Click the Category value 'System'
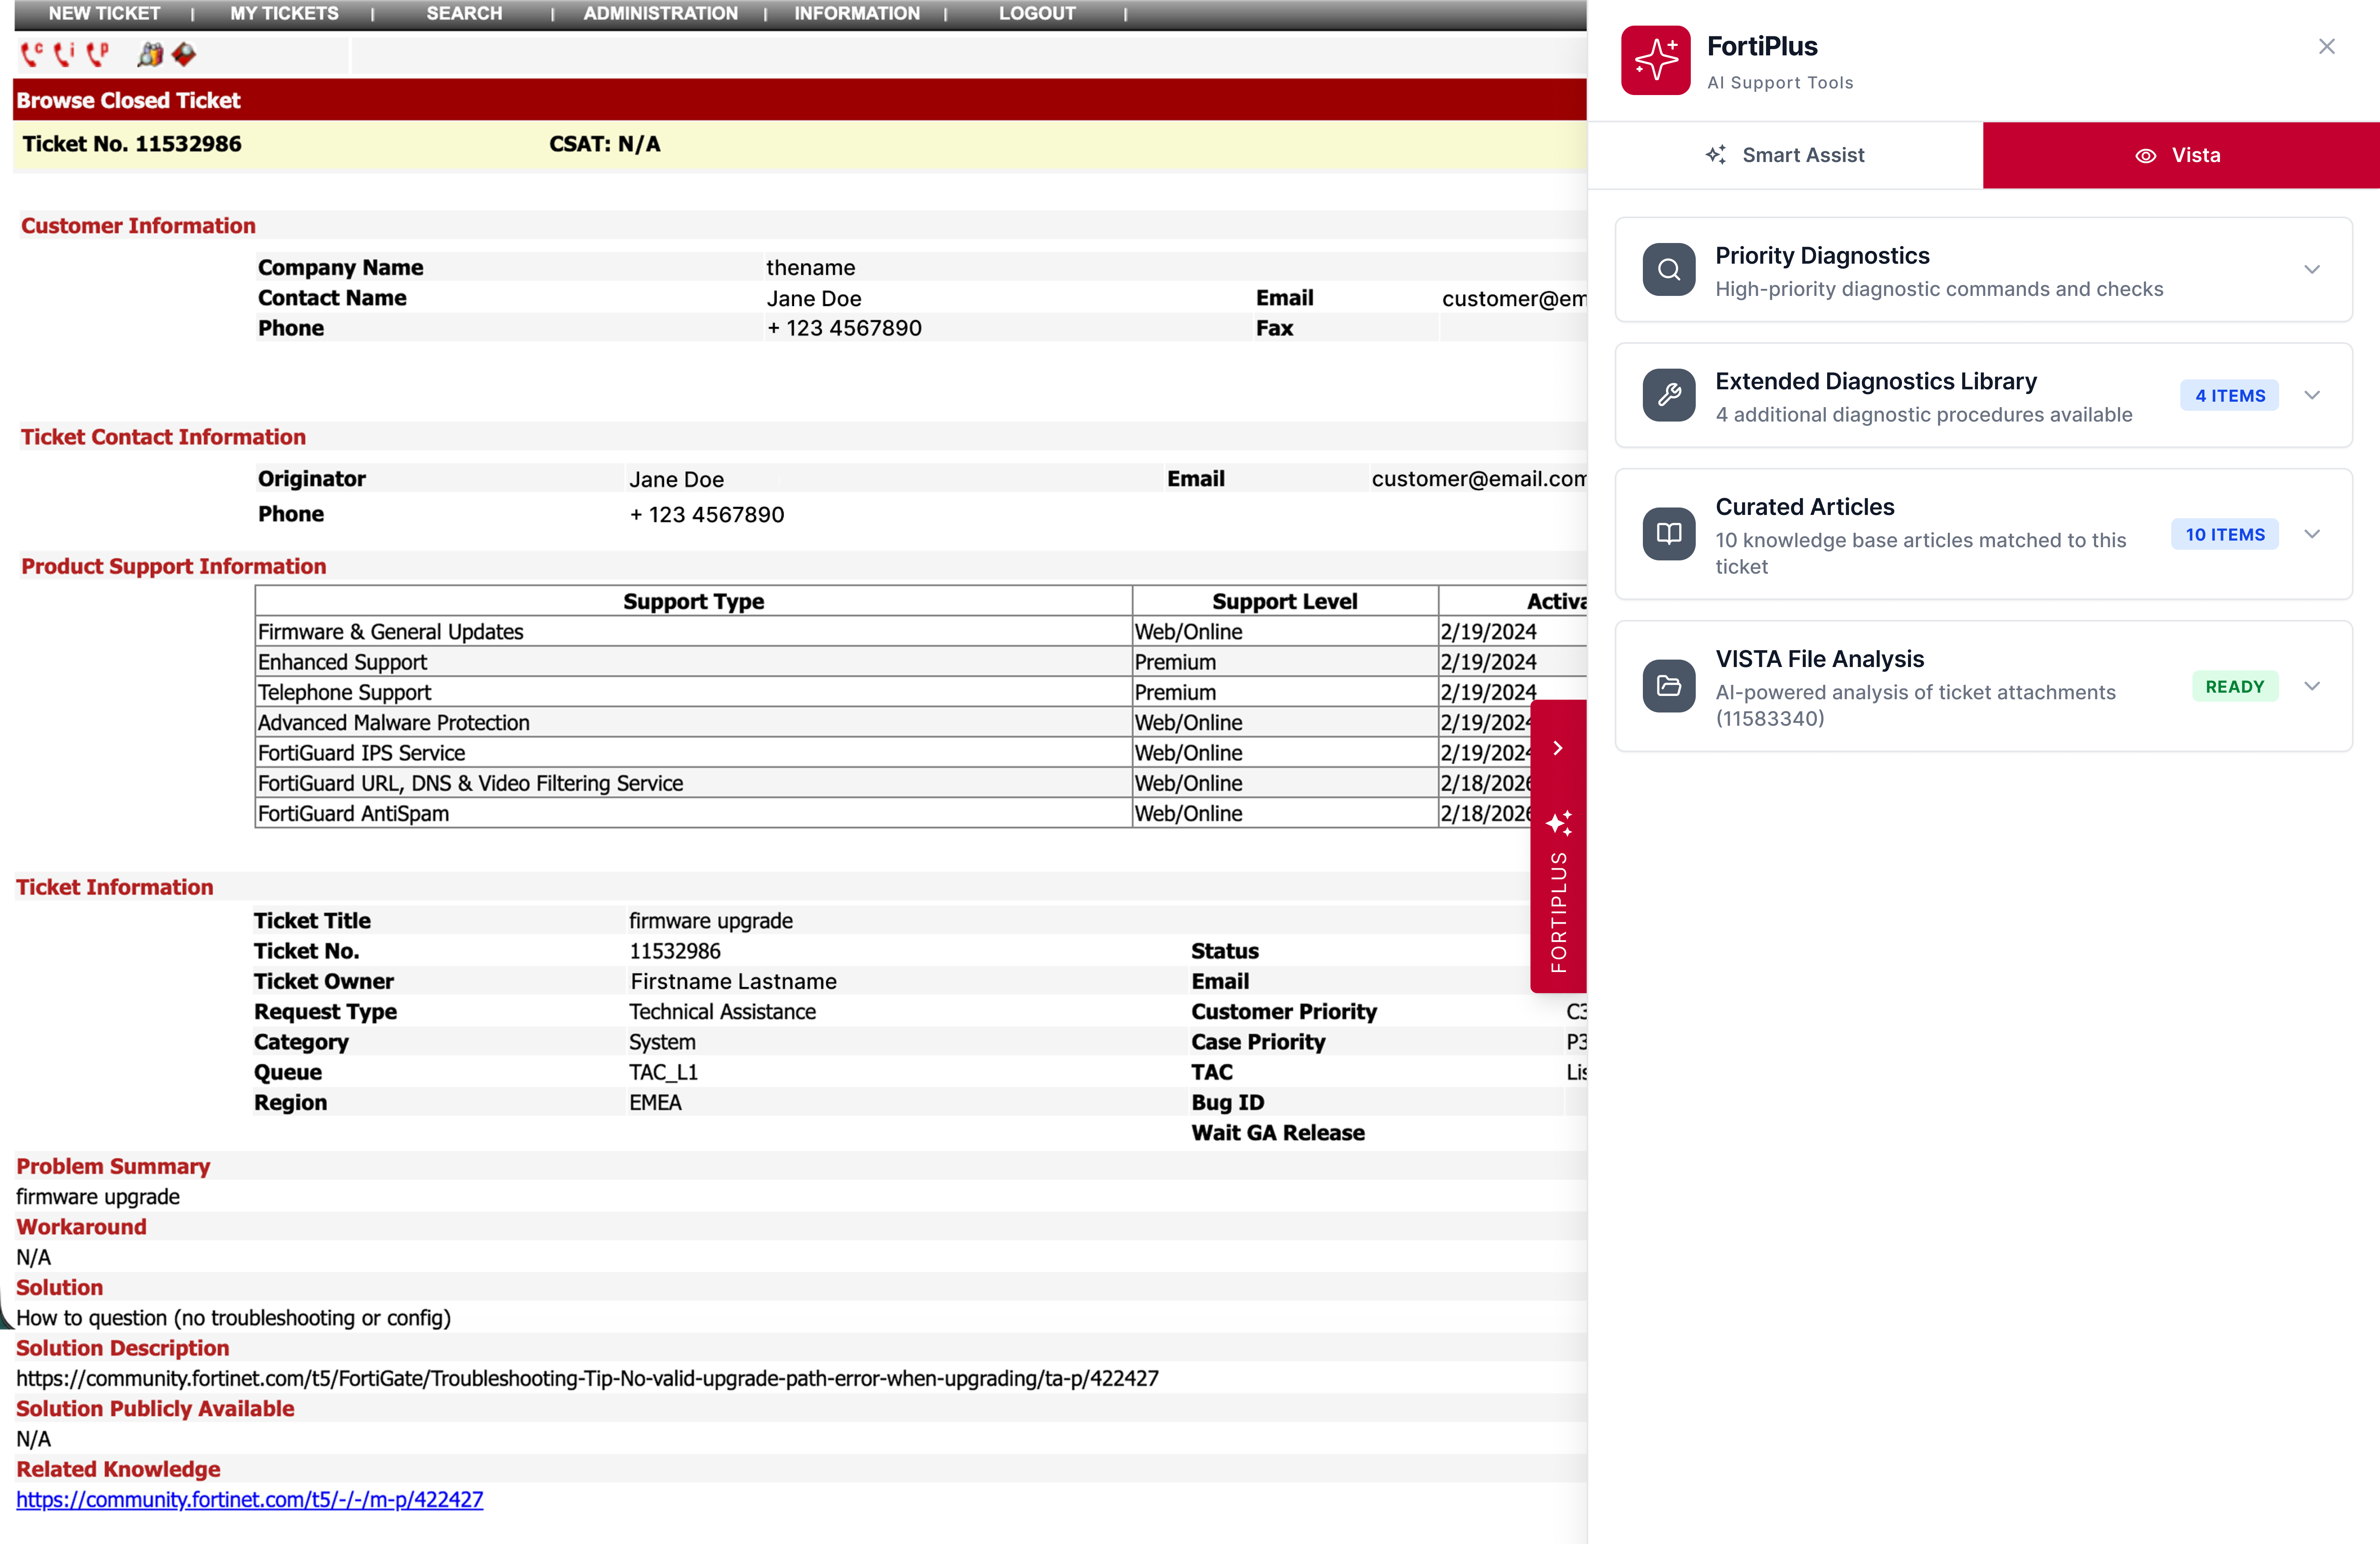 [x=662, y=1042]
